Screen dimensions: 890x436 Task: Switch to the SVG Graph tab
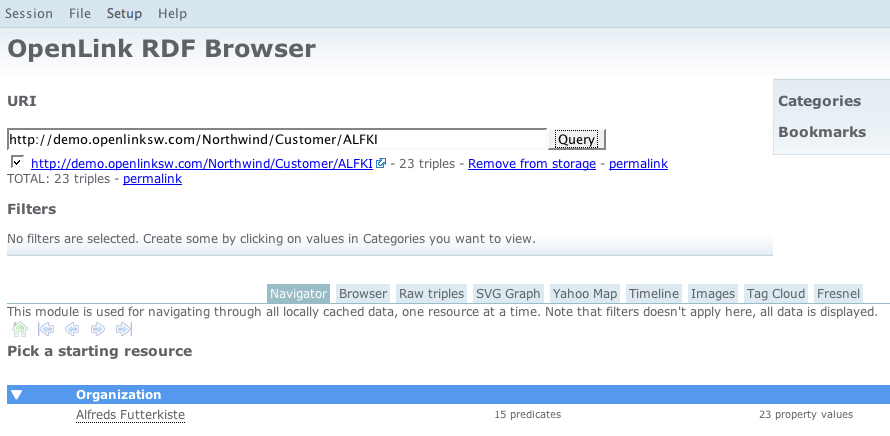click(x=508, y=294)
